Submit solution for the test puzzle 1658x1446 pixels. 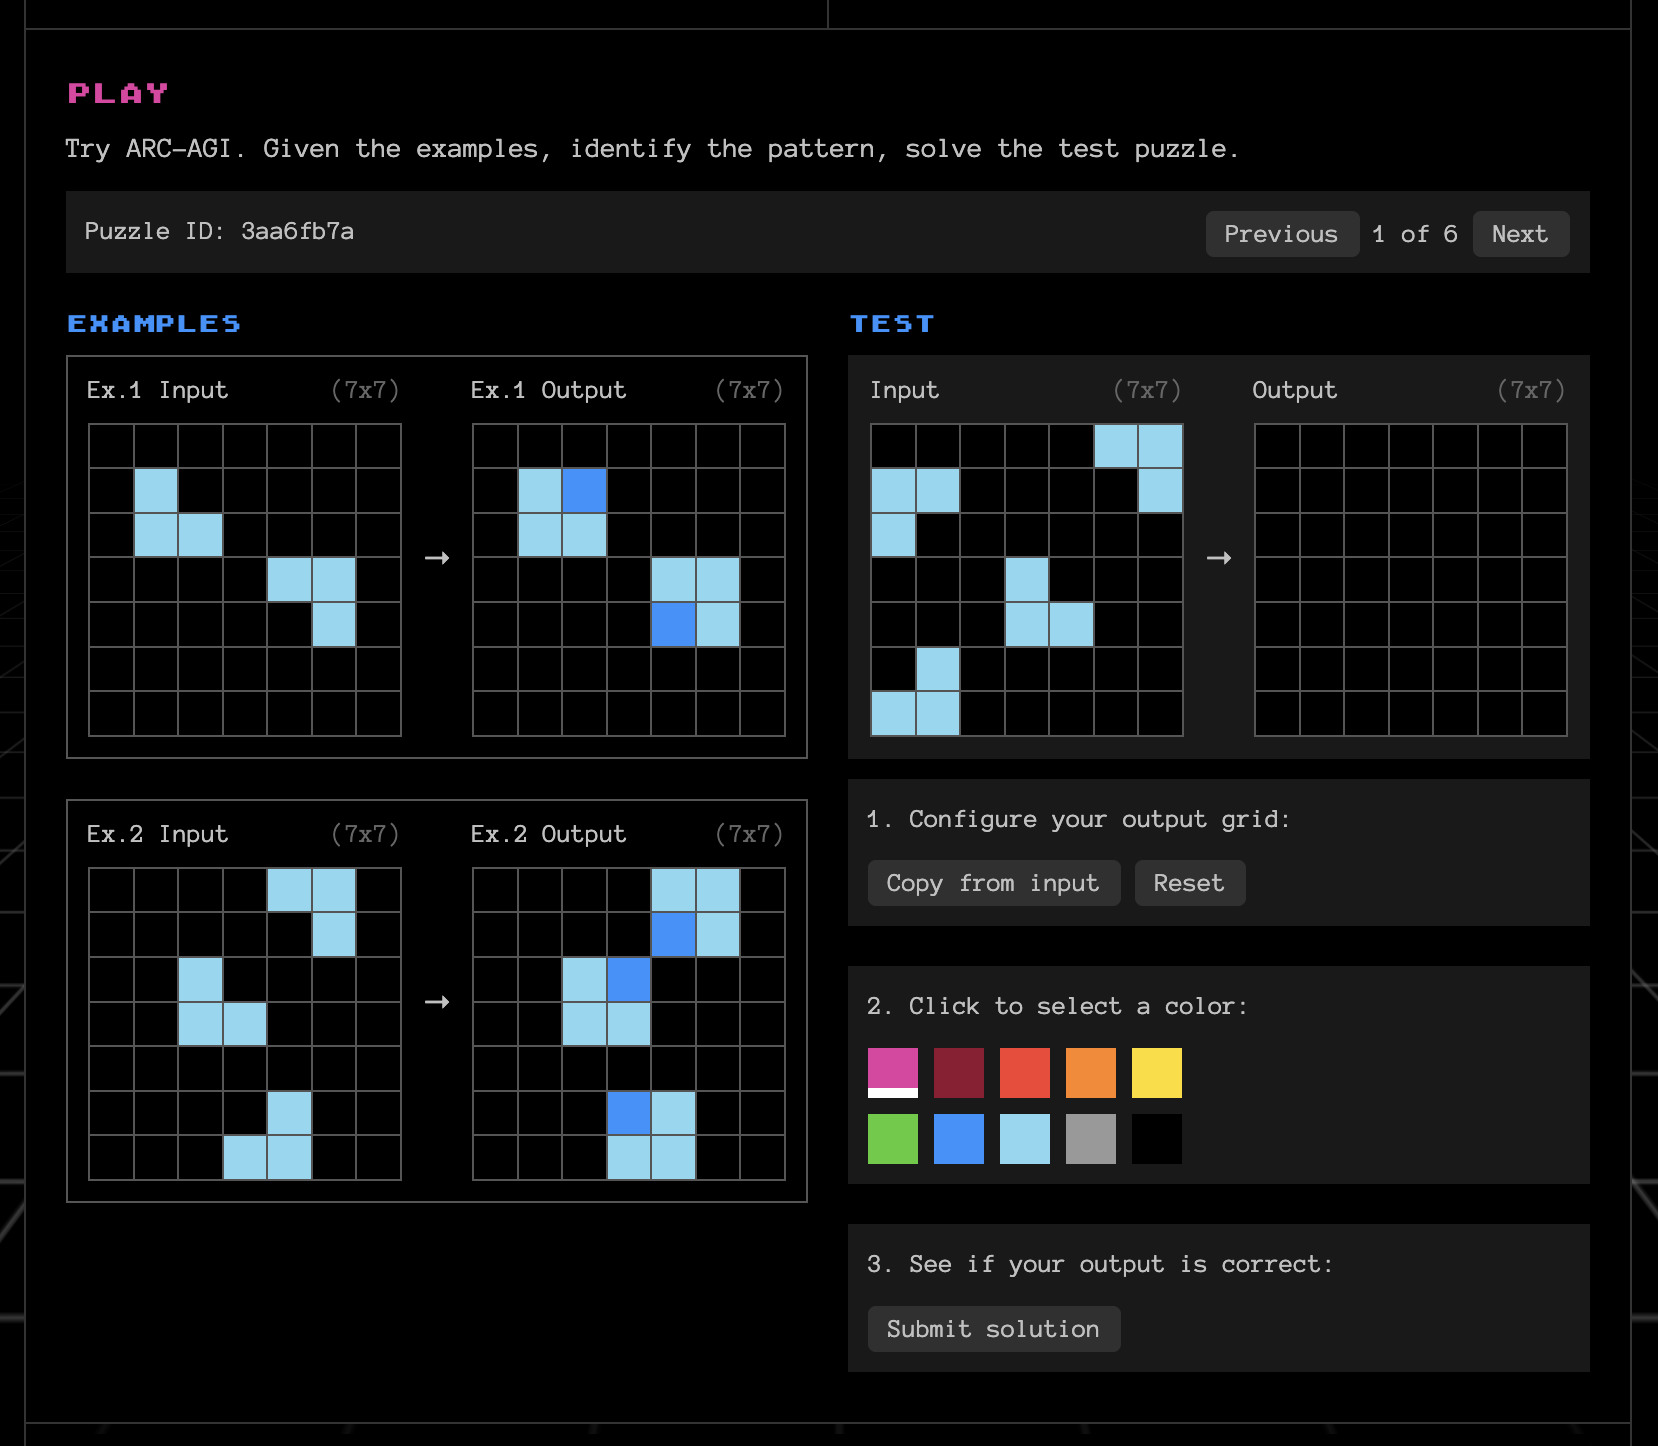(992, 1329)
